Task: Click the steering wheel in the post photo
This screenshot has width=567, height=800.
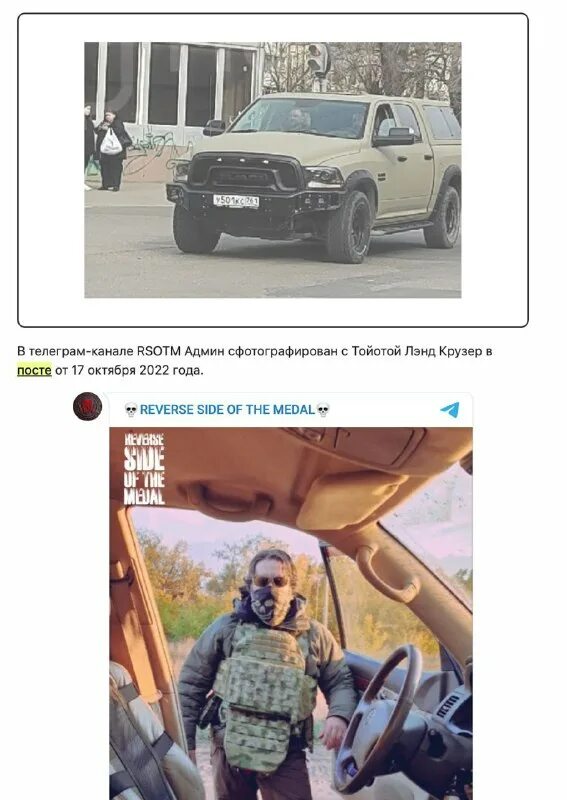Action: click(x=377, y=718)
